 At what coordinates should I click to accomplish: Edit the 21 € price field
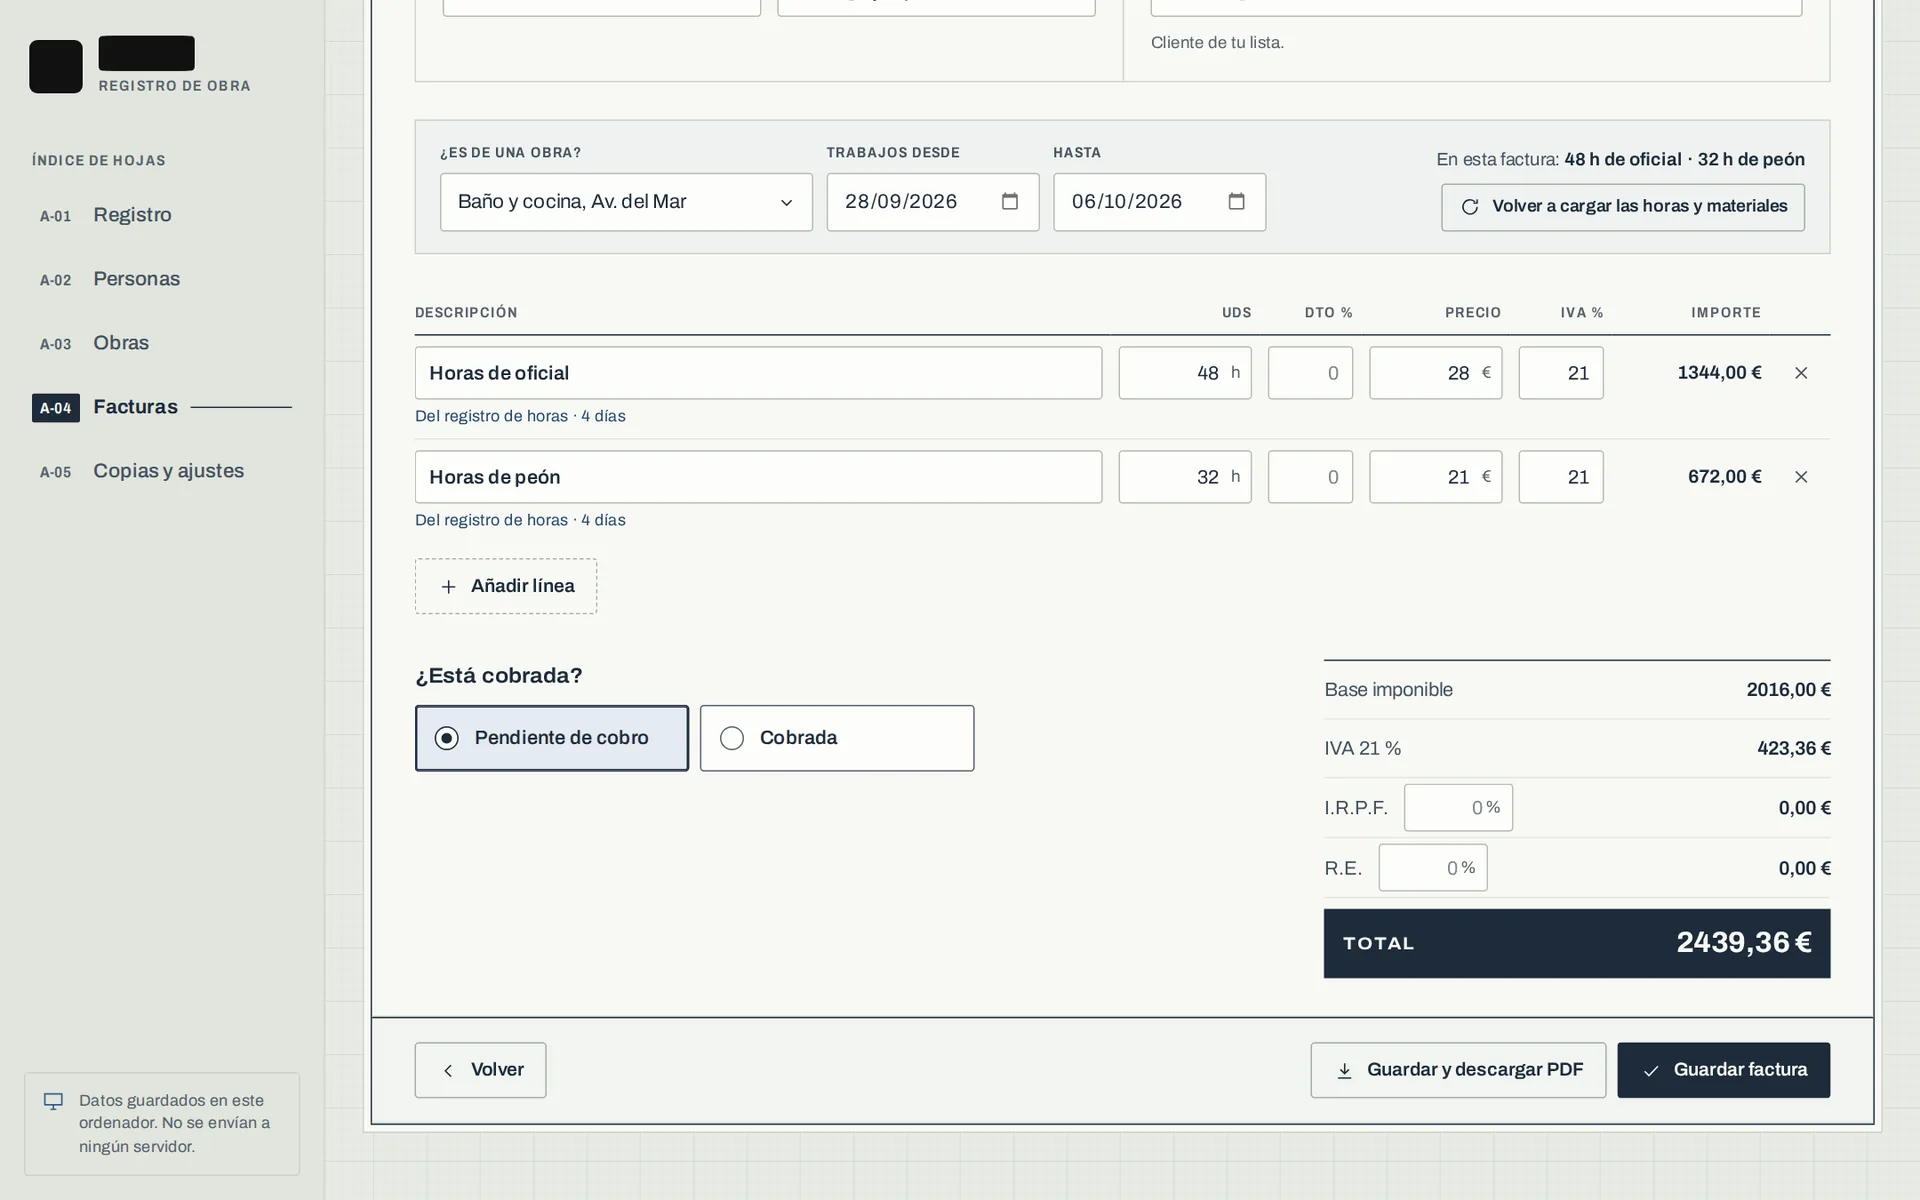pyautogui.click(x=1435, y=477)
